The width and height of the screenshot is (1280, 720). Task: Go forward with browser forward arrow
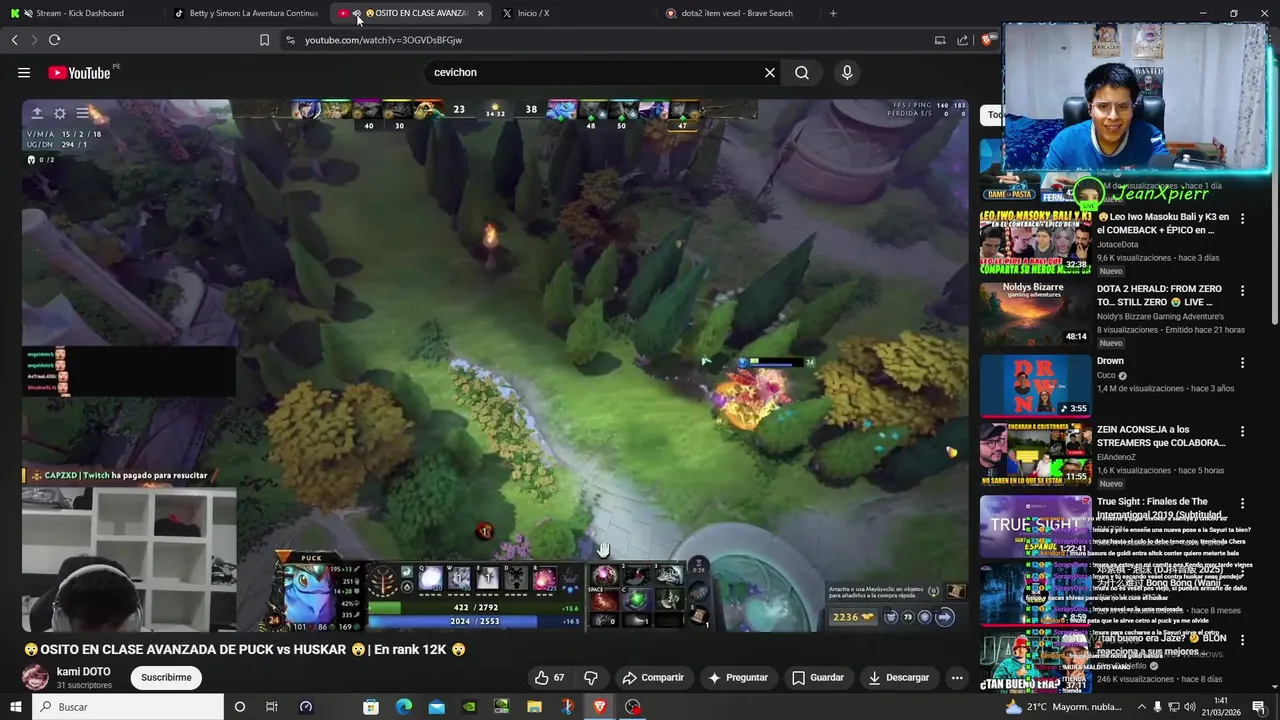(x=34, y=40)
